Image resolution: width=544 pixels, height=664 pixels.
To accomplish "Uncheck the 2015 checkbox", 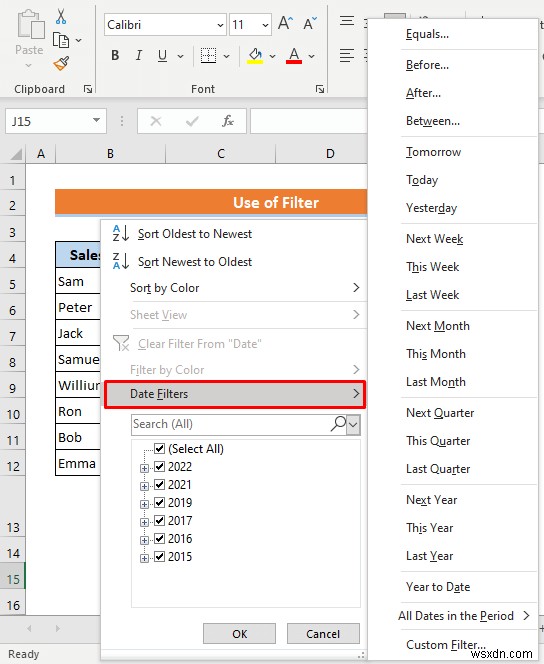I will pyautogui.click(x=159, y=556).
